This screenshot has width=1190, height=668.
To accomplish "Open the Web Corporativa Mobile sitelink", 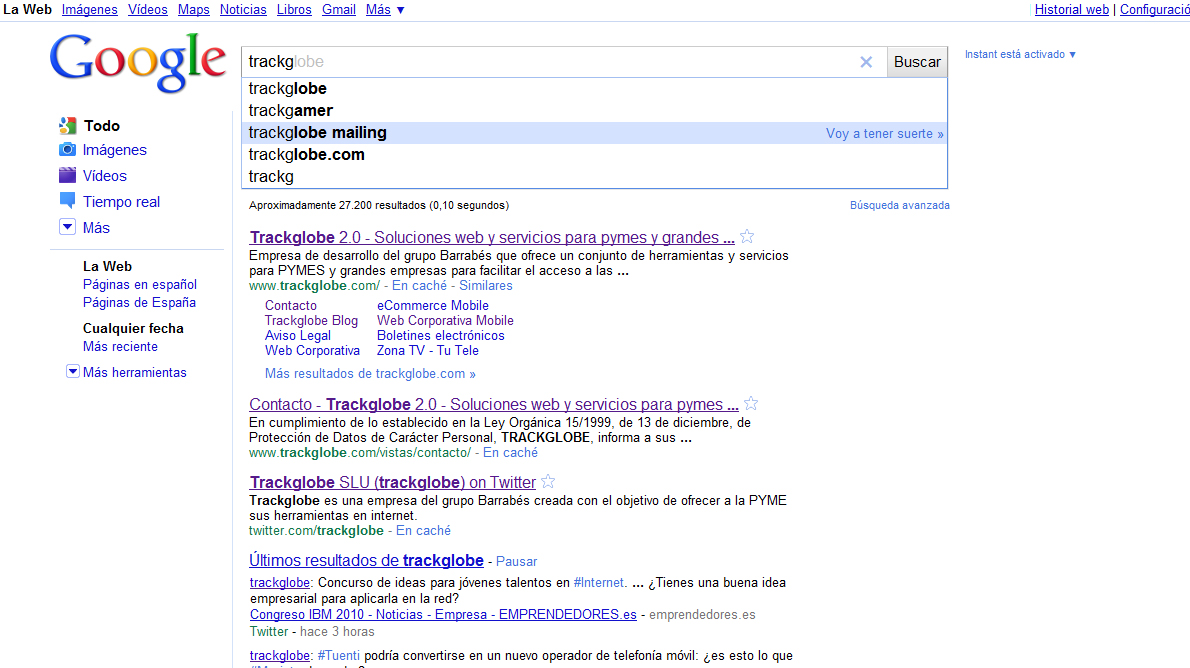I will tap(445, 321).
